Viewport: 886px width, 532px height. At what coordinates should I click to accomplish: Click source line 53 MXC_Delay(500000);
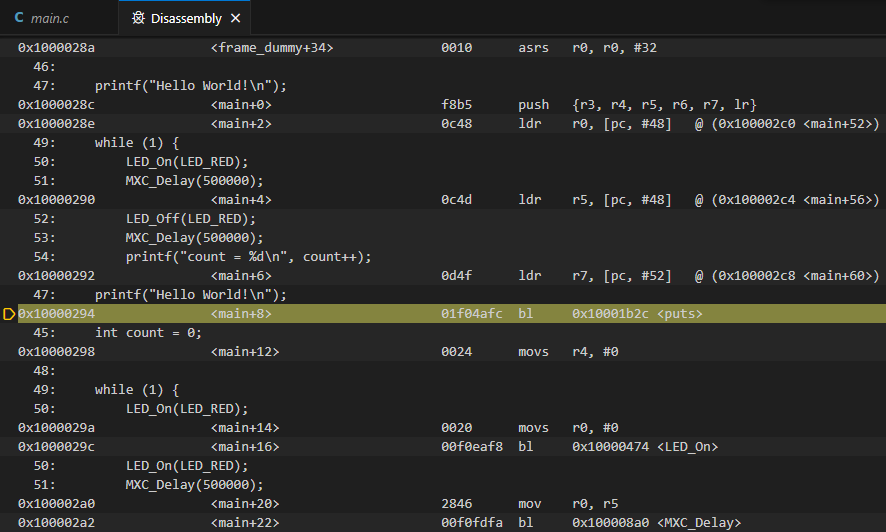[148, 238]
